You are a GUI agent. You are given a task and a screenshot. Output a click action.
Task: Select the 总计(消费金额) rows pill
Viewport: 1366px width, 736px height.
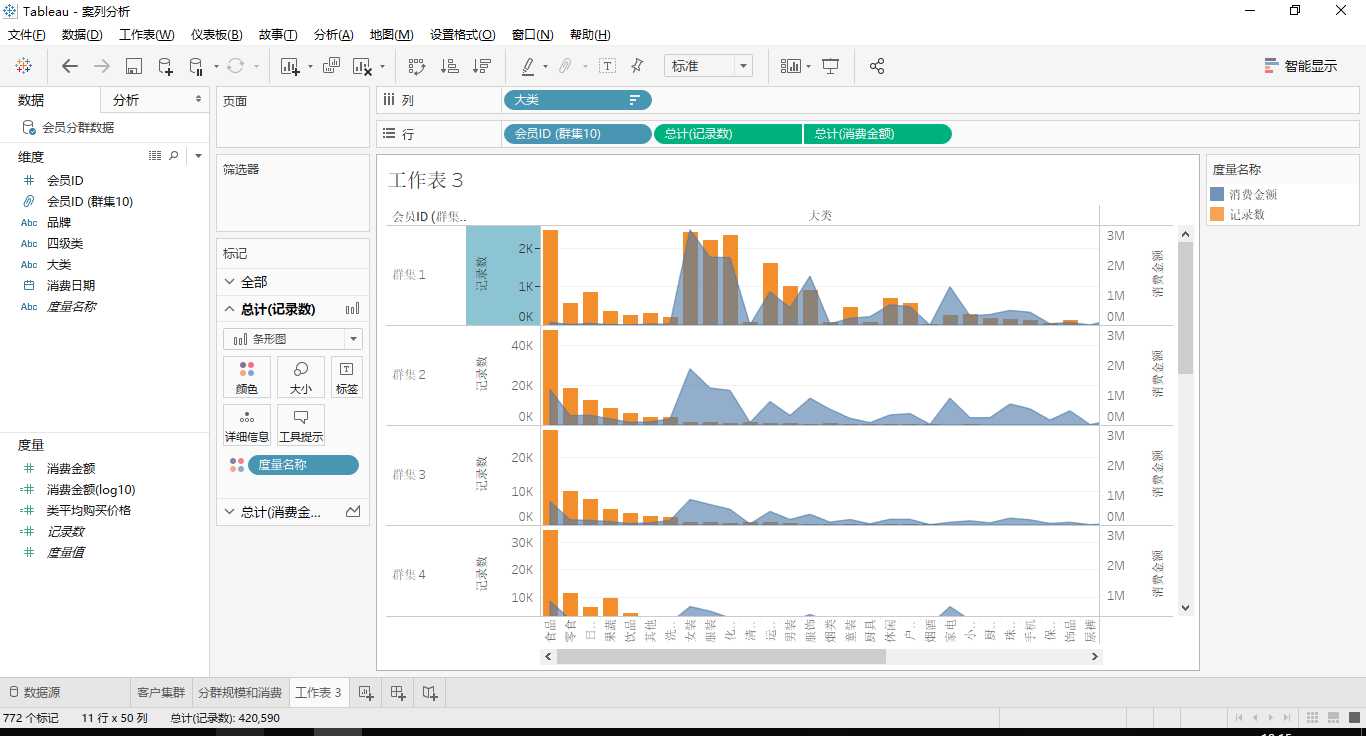(877, 134)
